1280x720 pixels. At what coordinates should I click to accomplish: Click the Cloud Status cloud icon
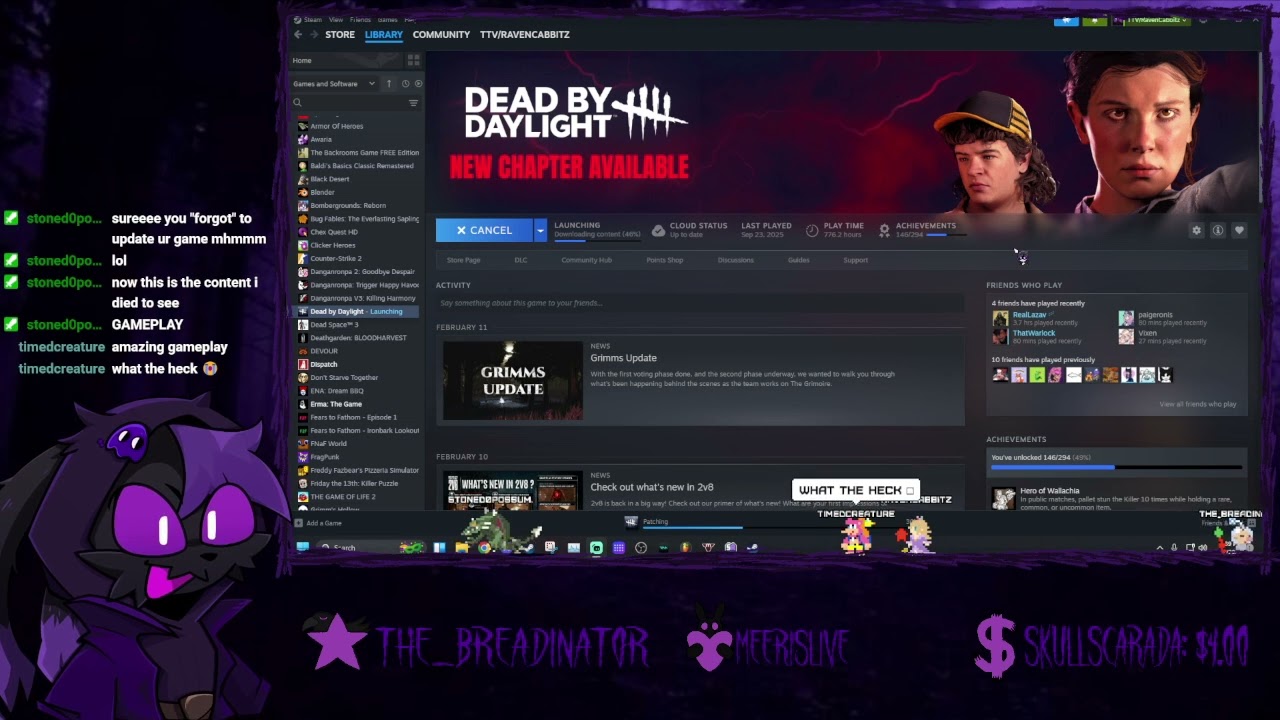[658, 230]
